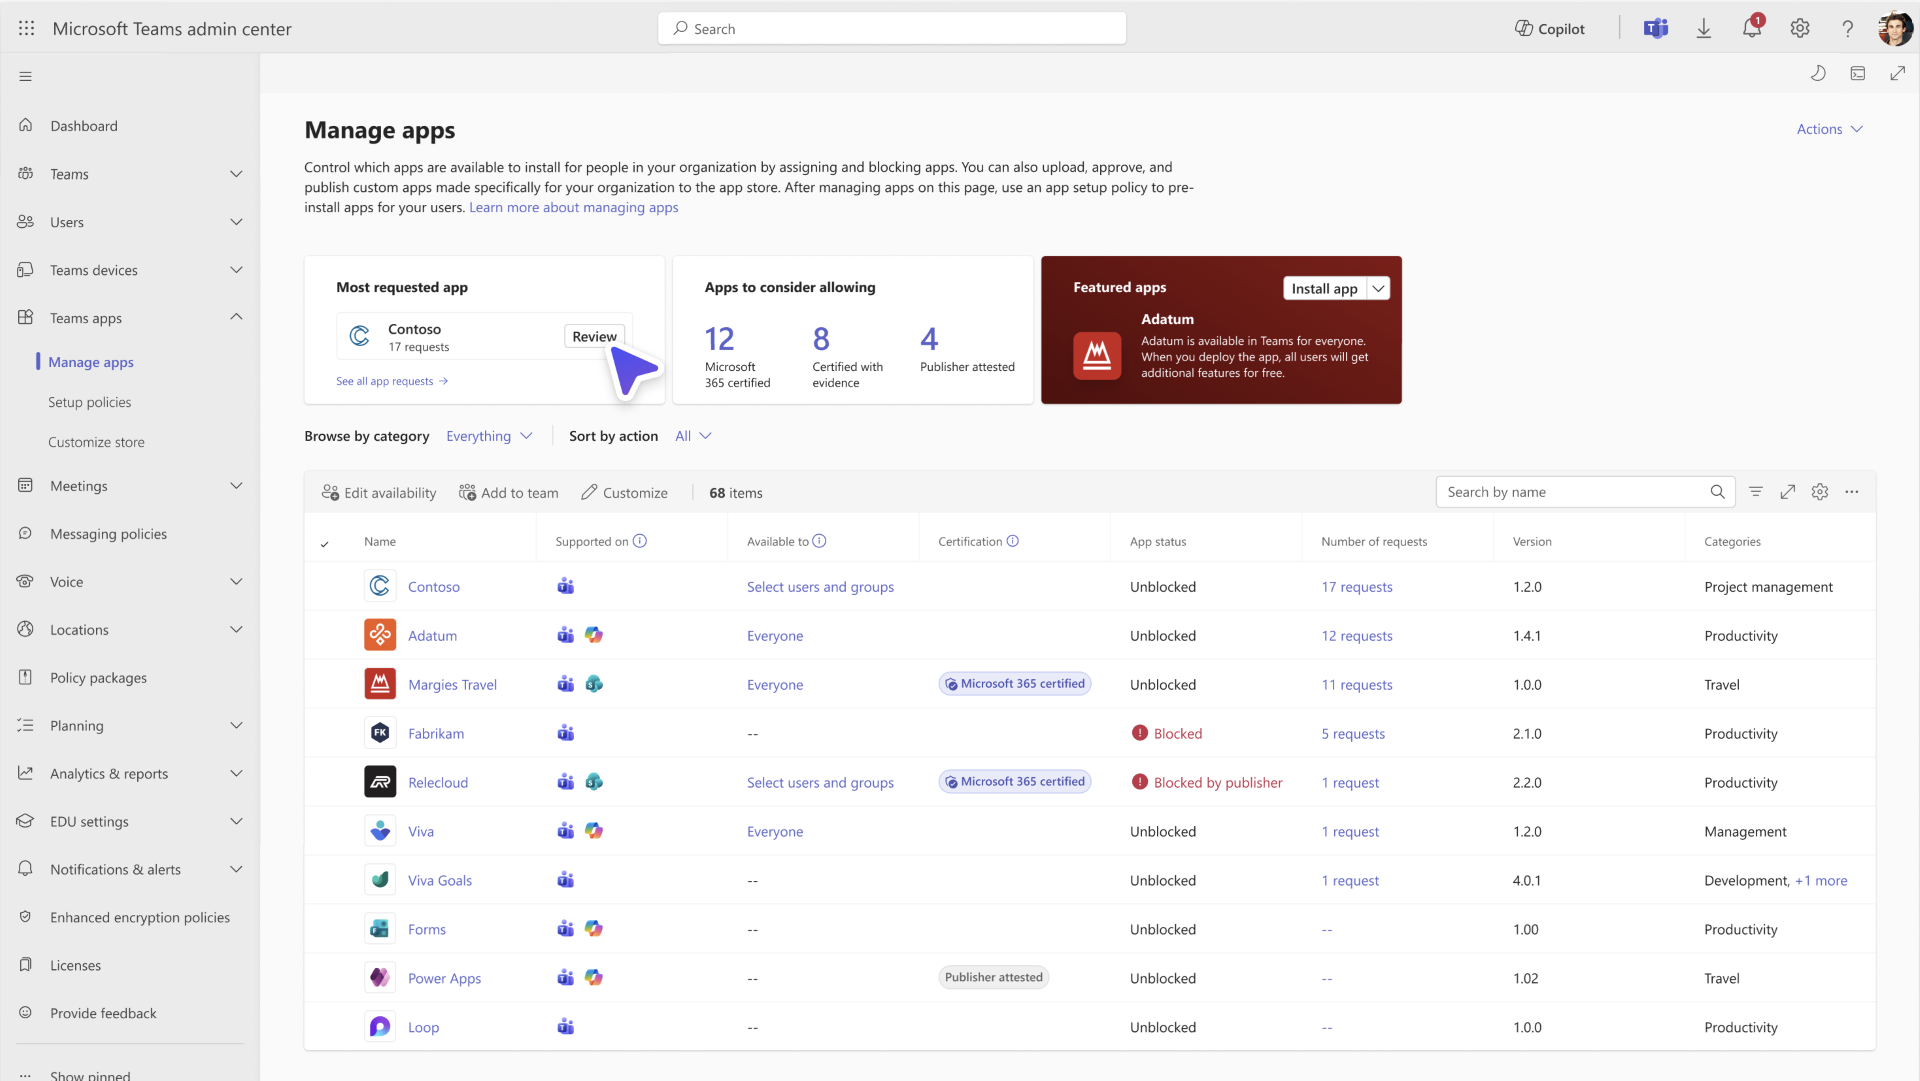Open Viva Goals app link
The image size is (1920, 1081).
point(440,881)
